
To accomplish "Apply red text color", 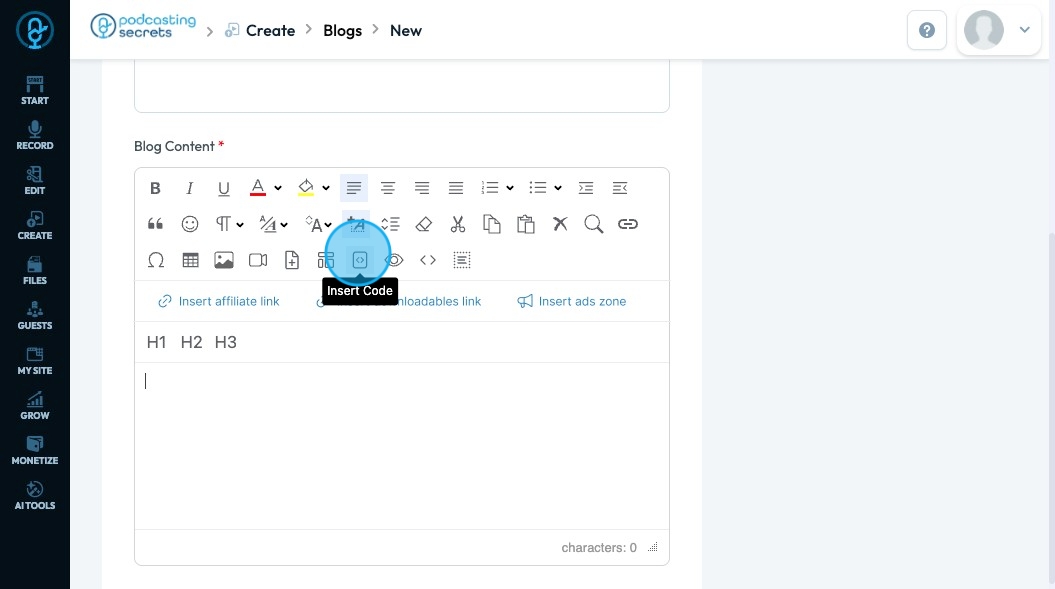I will pos(258,188).
